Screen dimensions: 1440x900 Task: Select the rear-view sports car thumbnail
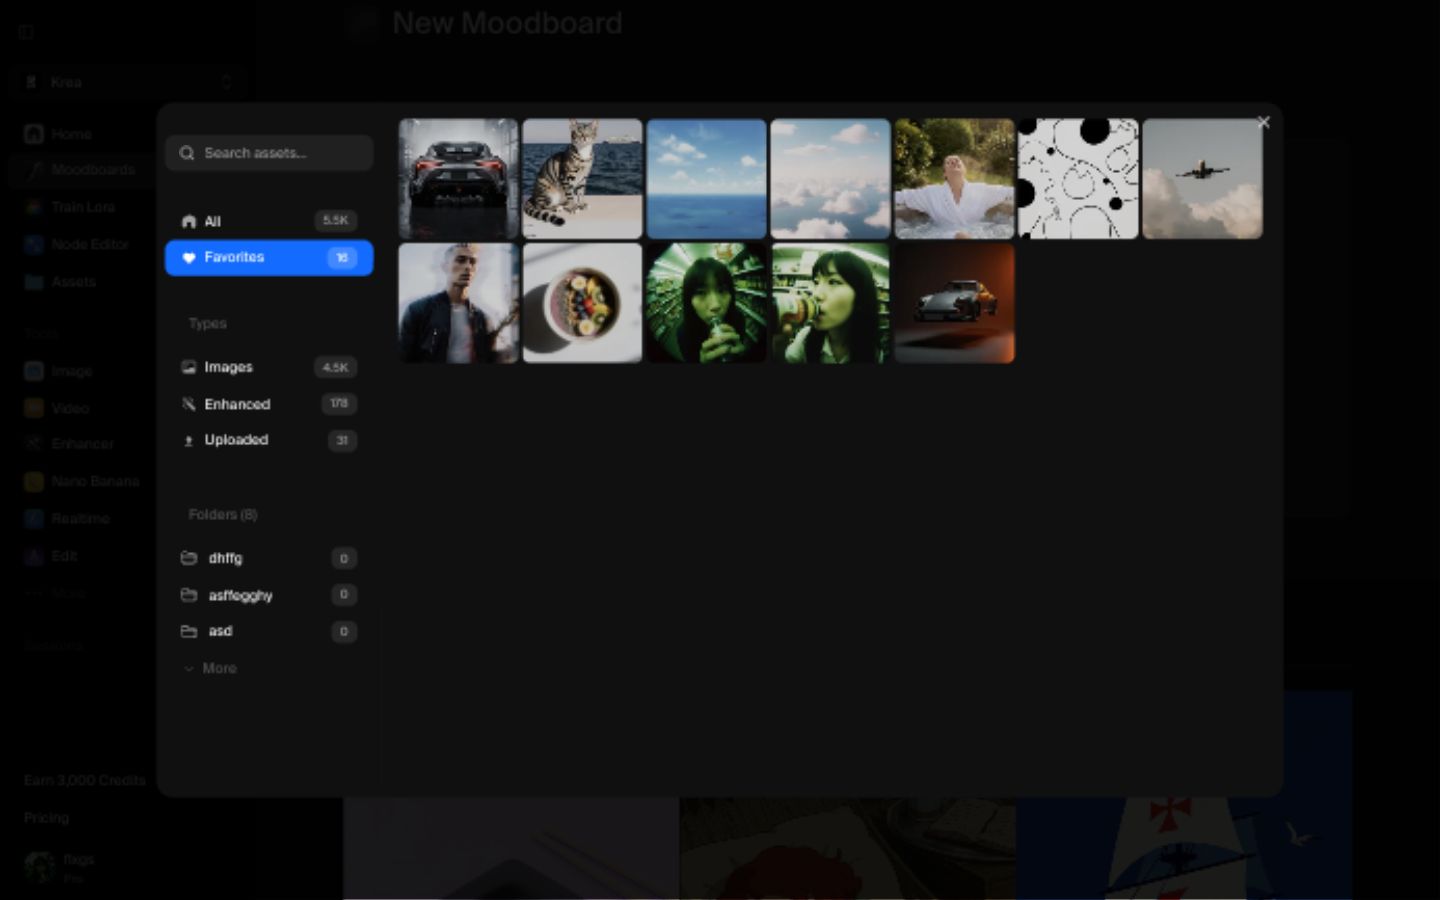(x=459, y=179)
